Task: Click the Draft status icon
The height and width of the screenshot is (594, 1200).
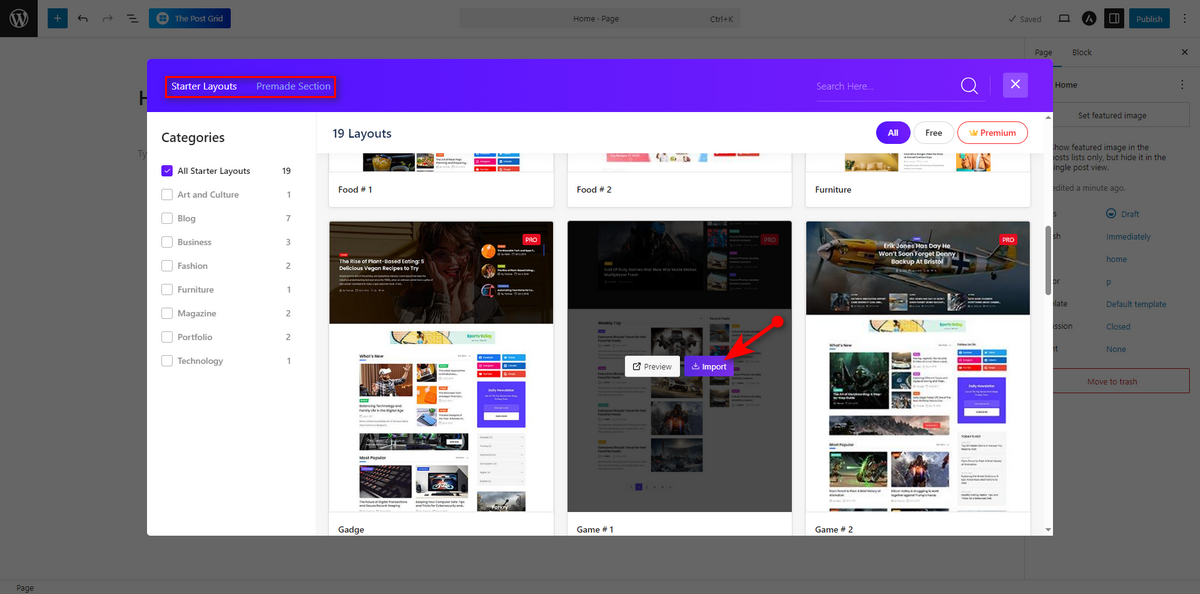Action: (x=1112, y=214)
